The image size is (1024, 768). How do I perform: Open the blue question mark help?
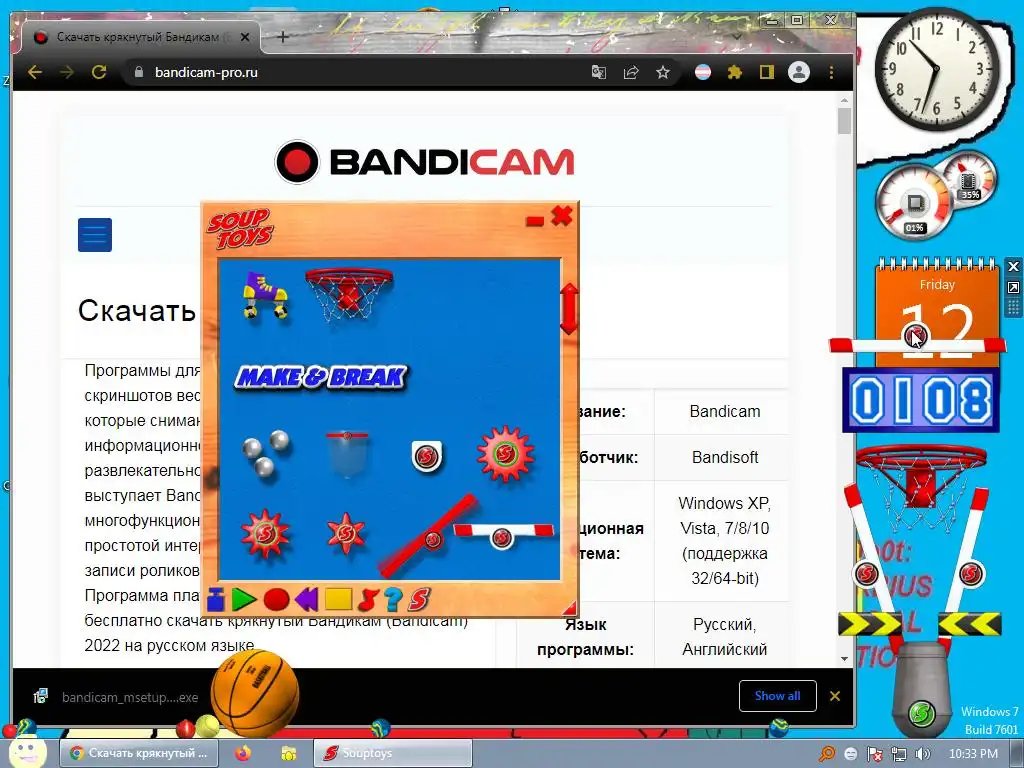coord(392,599)
